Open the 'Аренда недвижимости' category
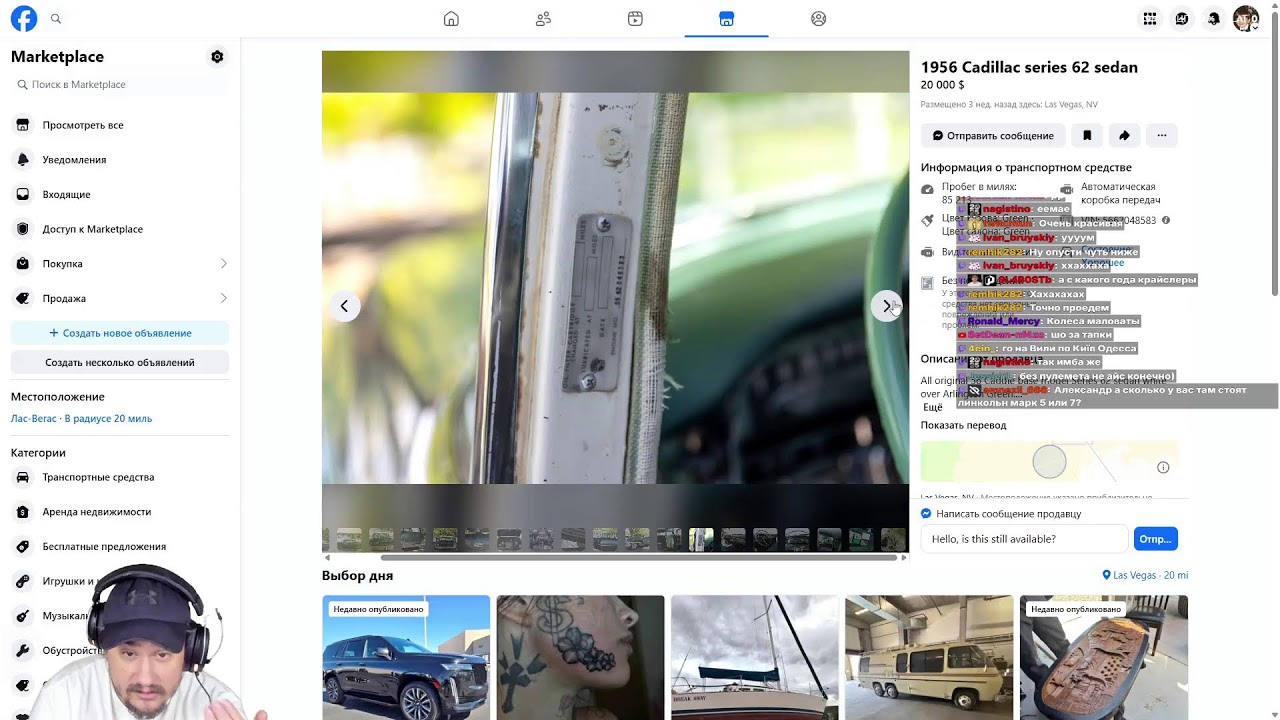 pyautogui.click(x=120, y=512)
